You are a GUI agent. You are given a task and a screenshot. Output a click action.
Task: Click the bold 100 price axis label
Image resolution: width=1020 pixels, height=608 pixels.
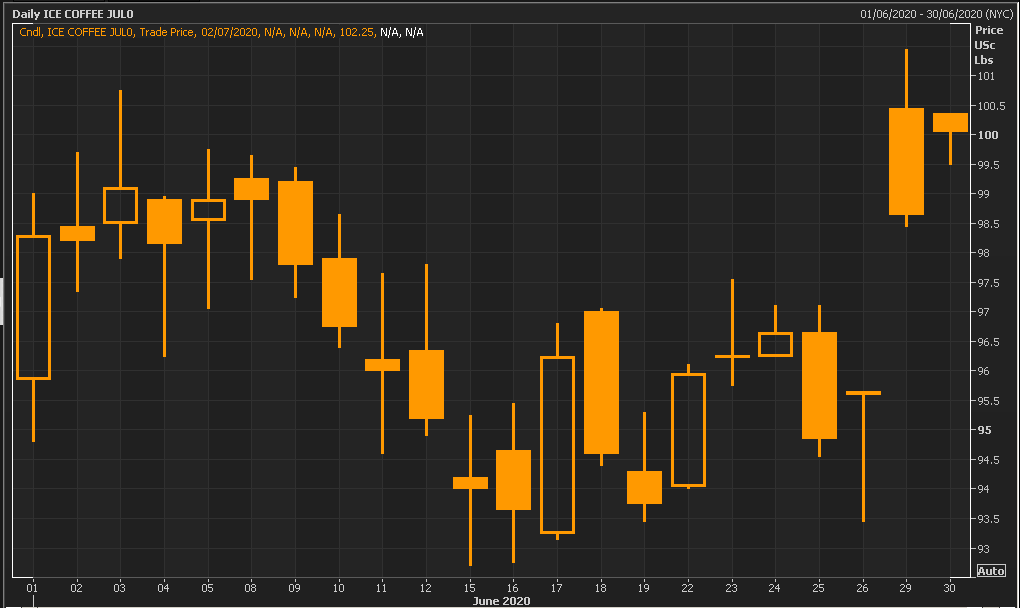point(988,135)
